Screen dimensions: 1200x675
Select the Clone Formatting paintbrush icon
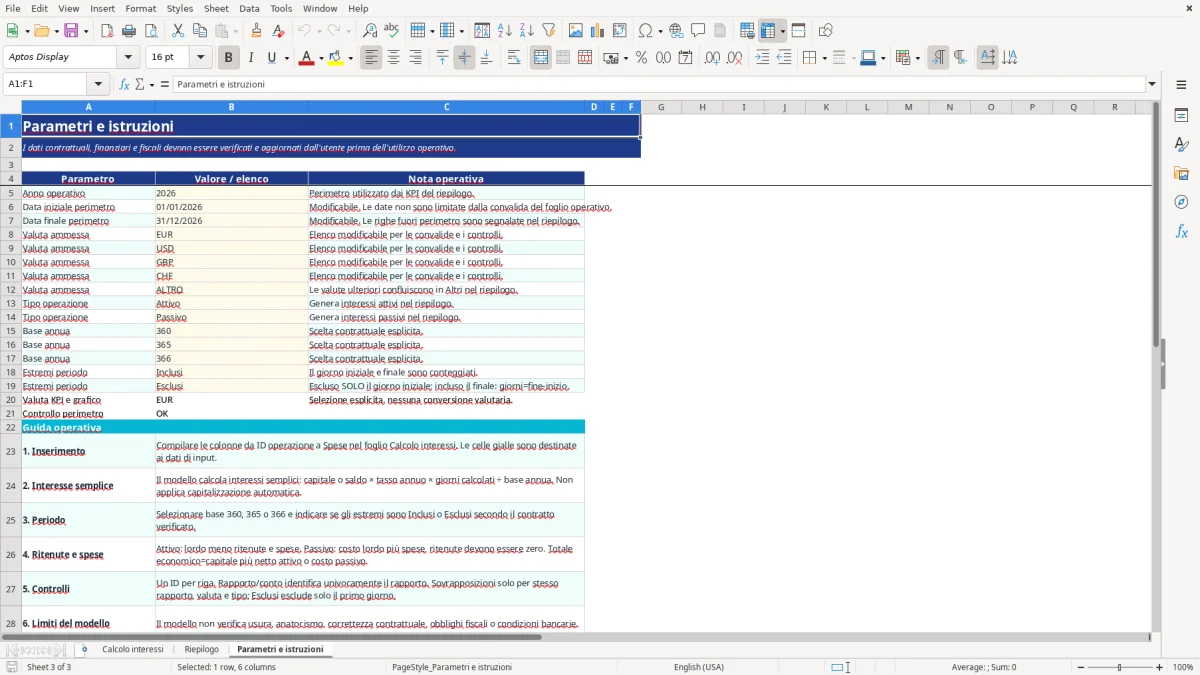[x=257, y=31]
